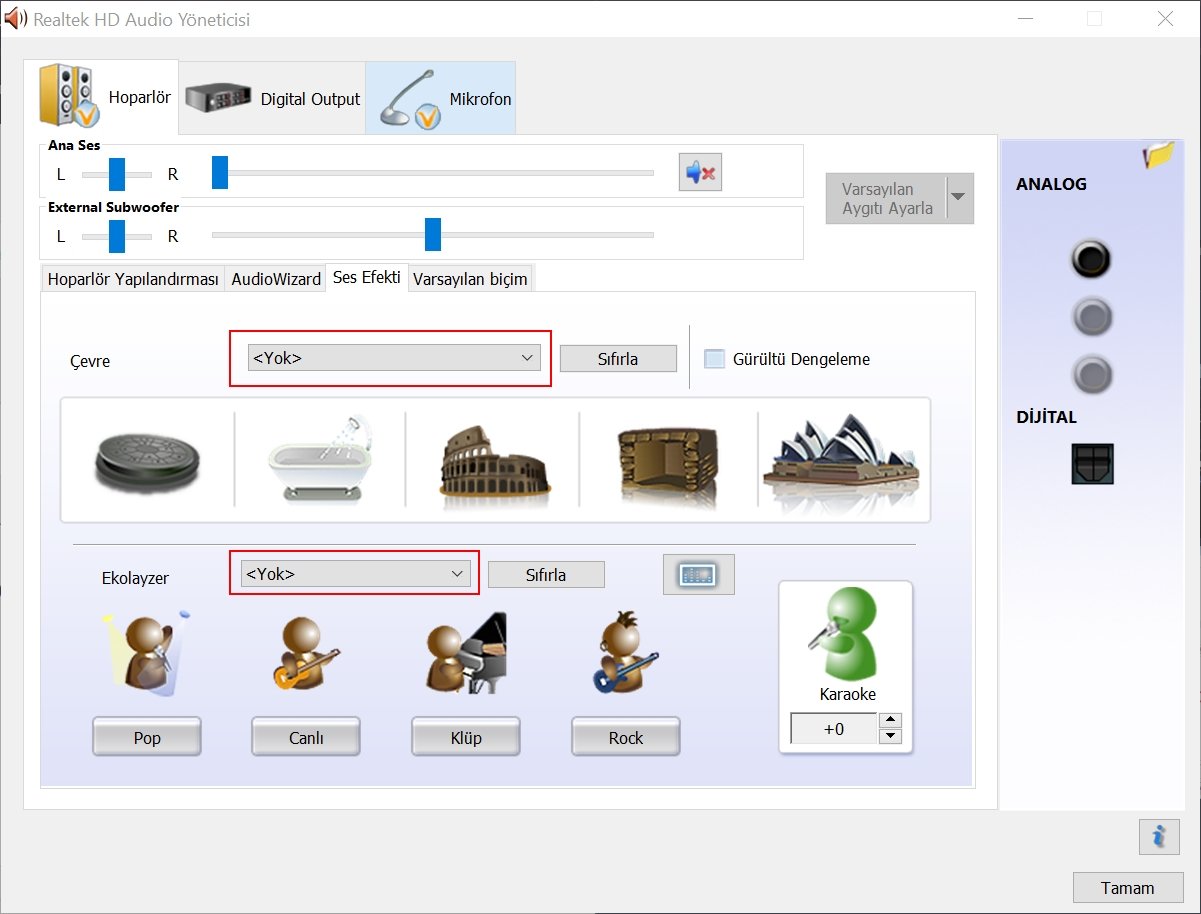Click the Klüp pianist equalizer icon
1201x914 pixels.
pyautogui.click(x=465, y=652)
